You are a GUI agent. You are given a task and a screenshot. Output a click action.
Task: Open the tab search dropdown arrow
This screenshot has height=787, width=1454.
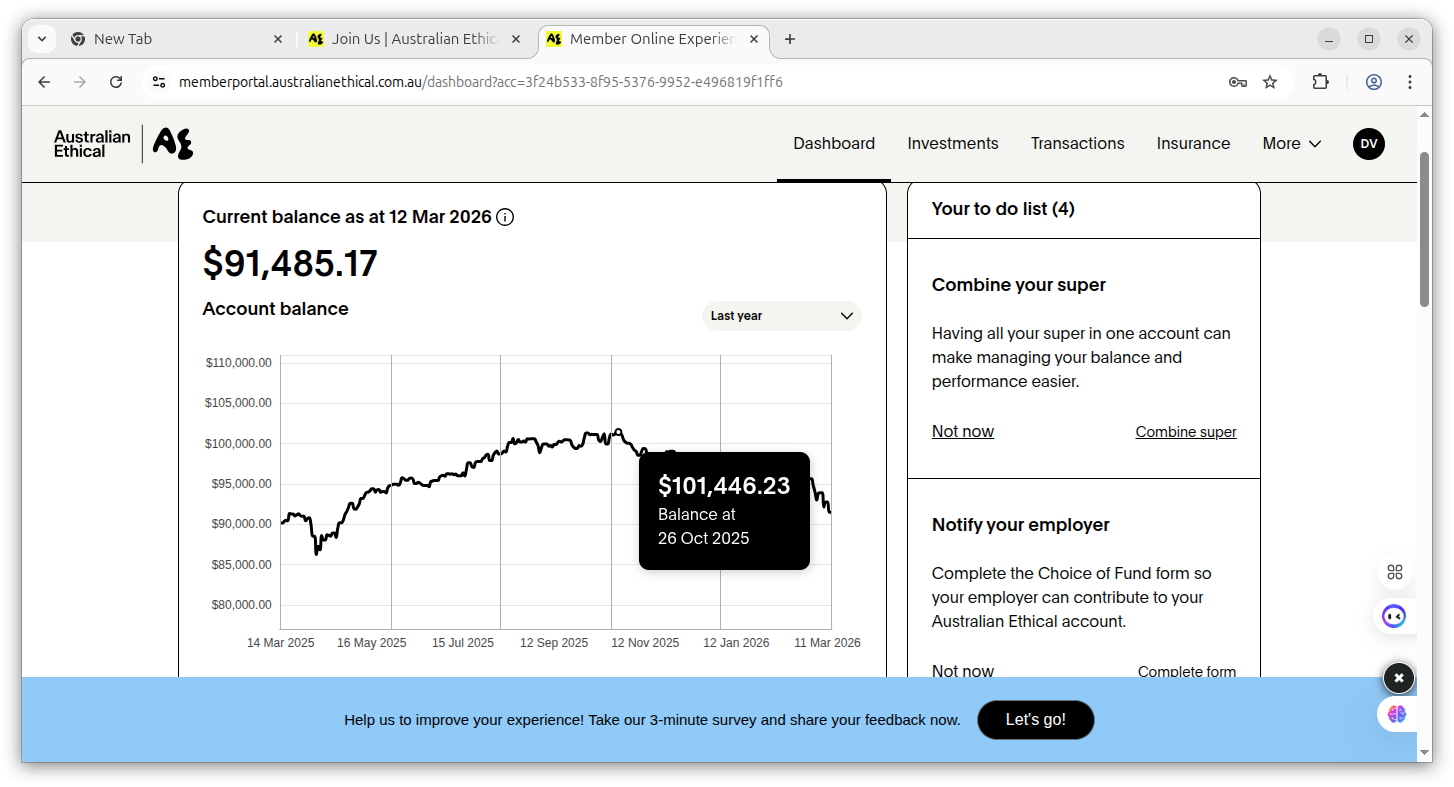(x=42, y=39)
